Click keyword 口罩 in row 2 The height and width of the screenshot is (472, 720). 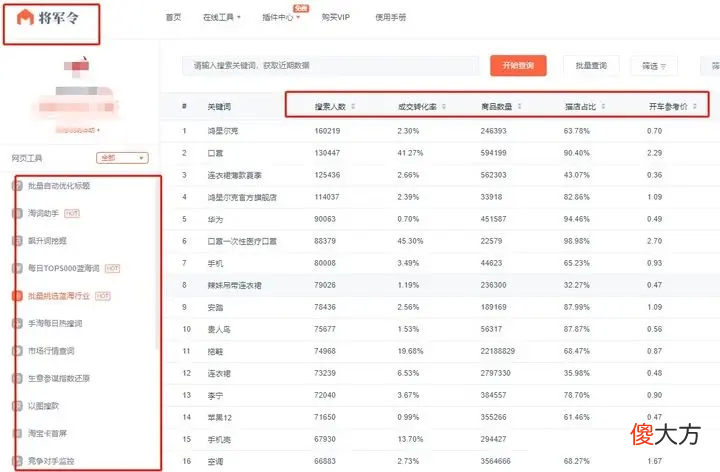coord(215,153)
